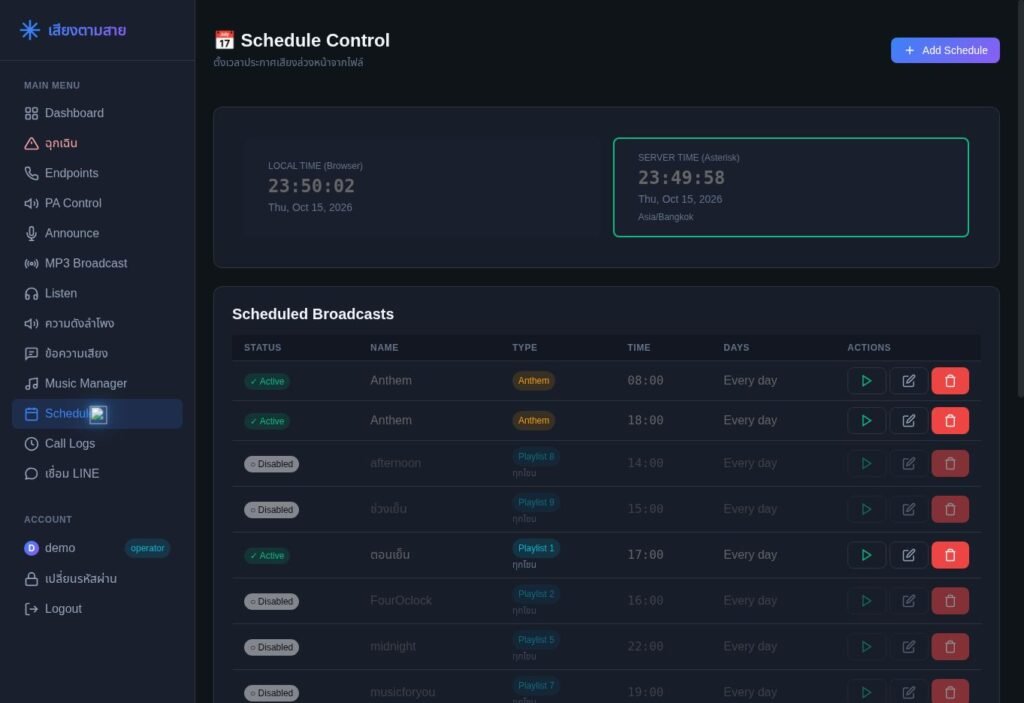Edit the FourOclock schedule

[908, 600]
